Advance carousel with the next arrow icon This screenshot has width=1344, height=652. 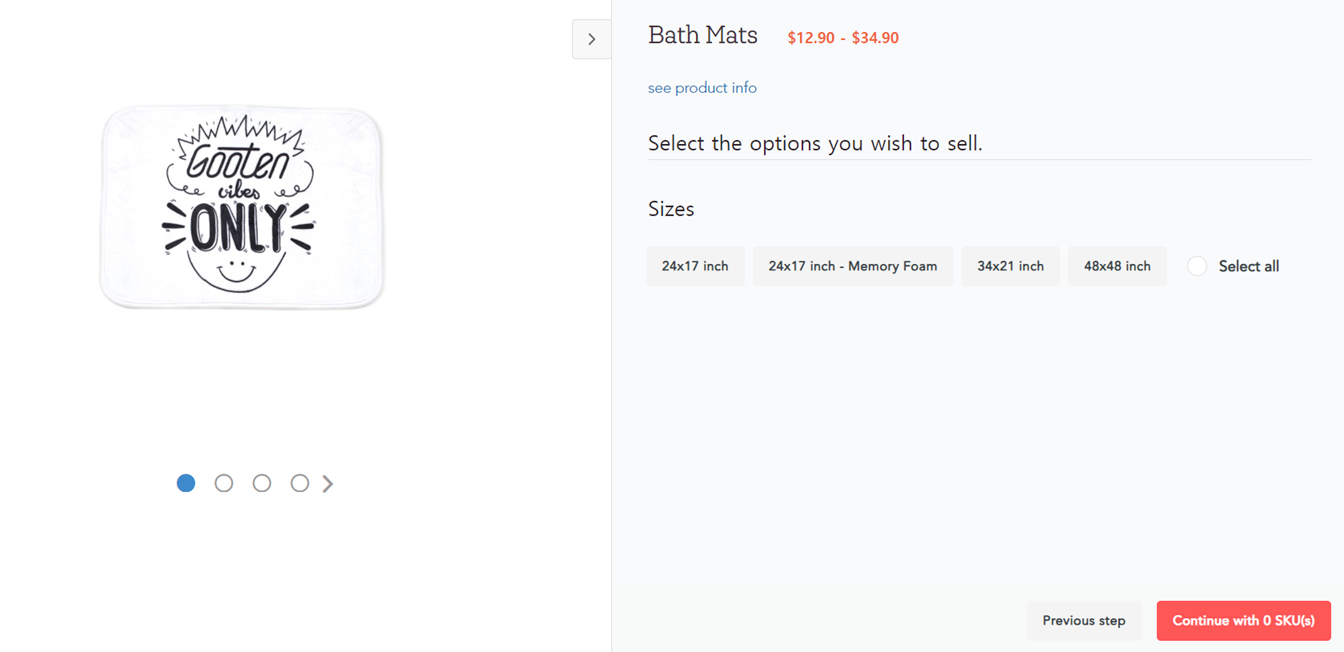(x=328, y=483)
